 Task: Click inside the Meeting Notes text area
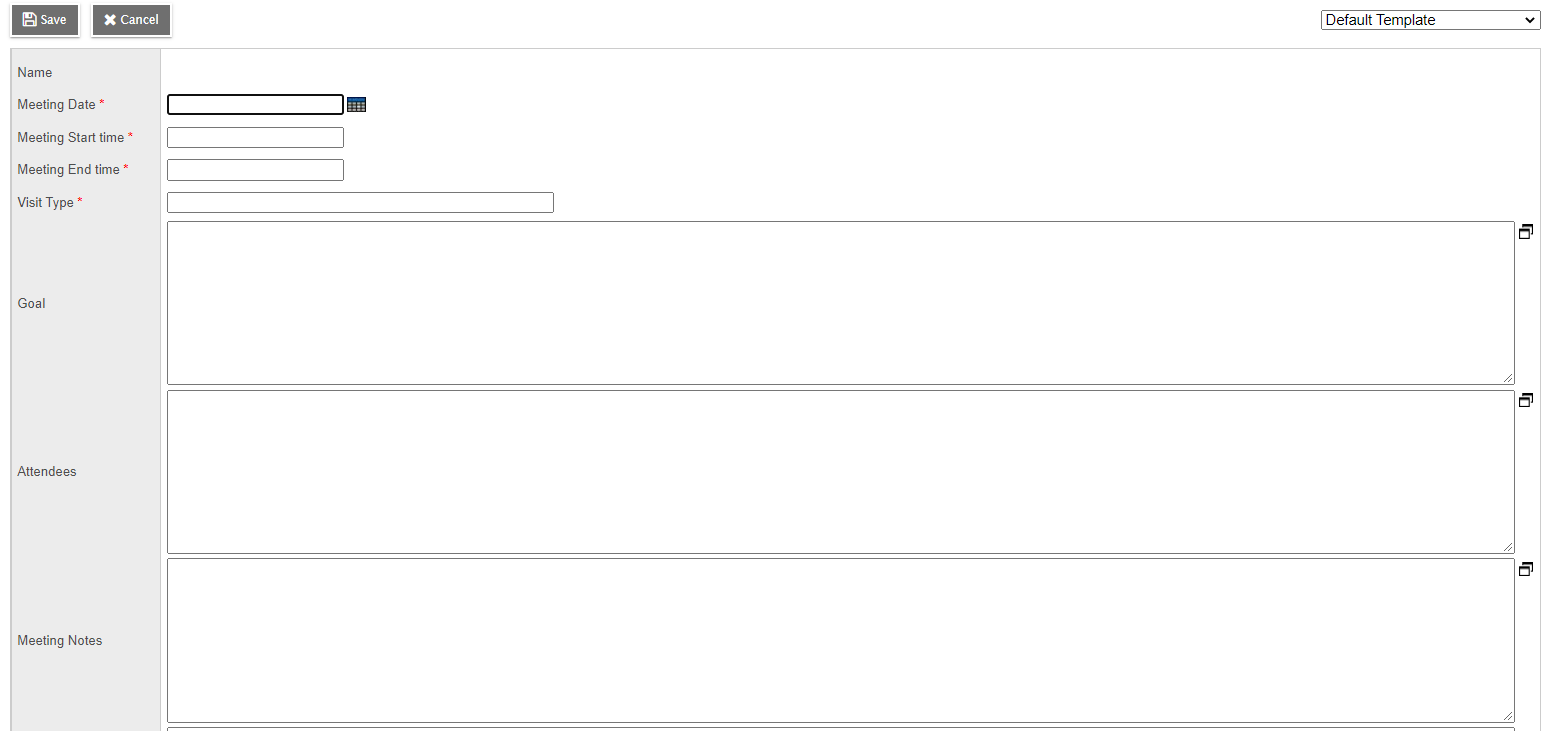(840, 640)
